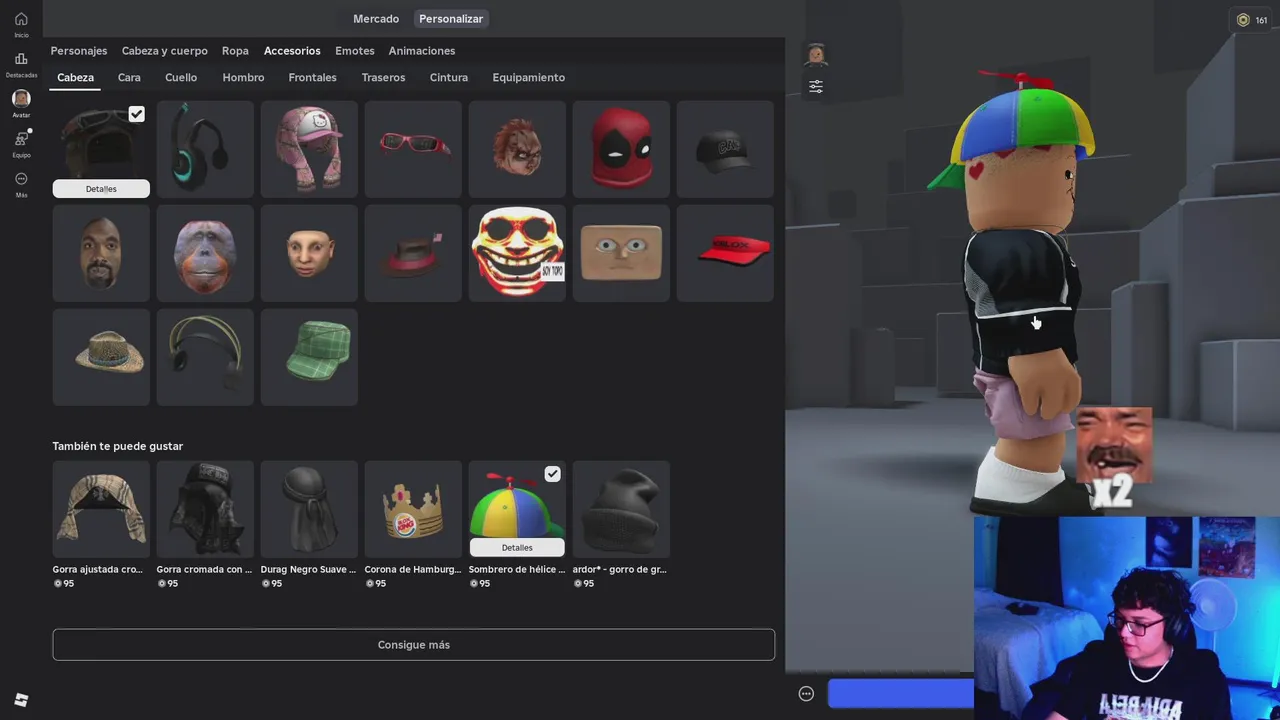The width and height of the screenshot is (1280, 720).
Task: Open the Cabeza y cuerpo category
Action: 165,51
